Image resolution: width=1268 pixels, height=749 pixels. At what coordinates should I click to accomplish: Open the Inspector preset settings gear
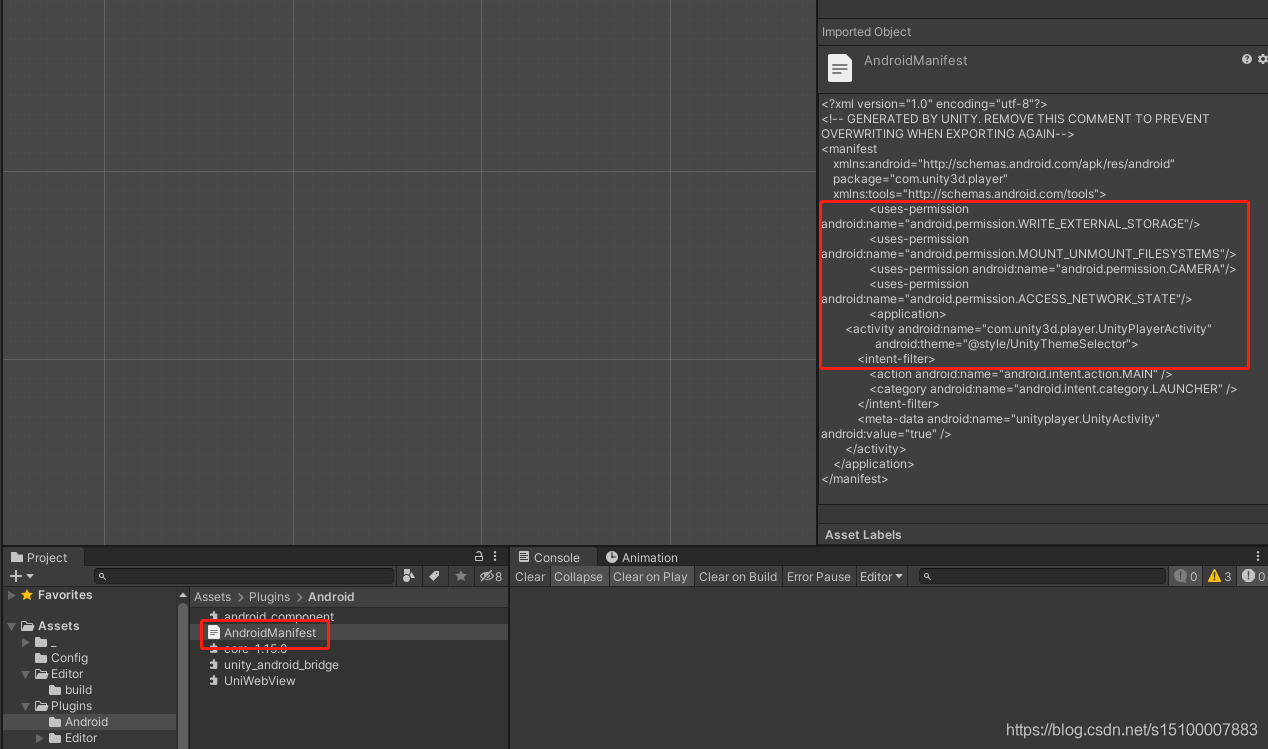click(x=1262, y=60)
